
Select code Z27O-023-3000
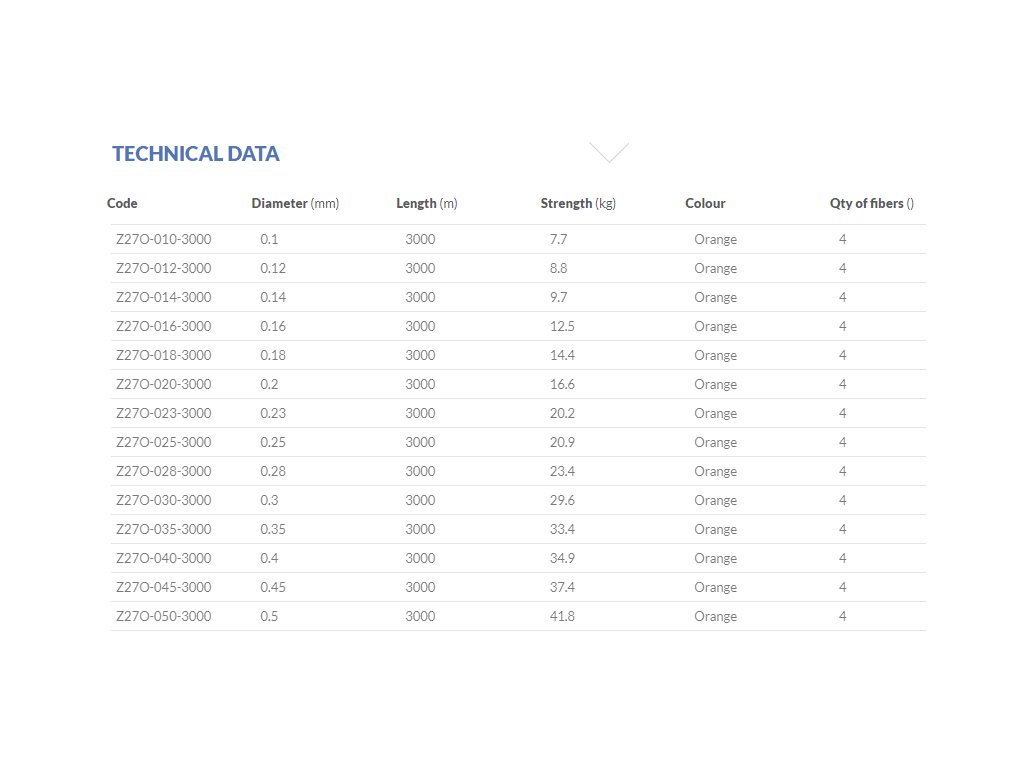click(164, 413)
